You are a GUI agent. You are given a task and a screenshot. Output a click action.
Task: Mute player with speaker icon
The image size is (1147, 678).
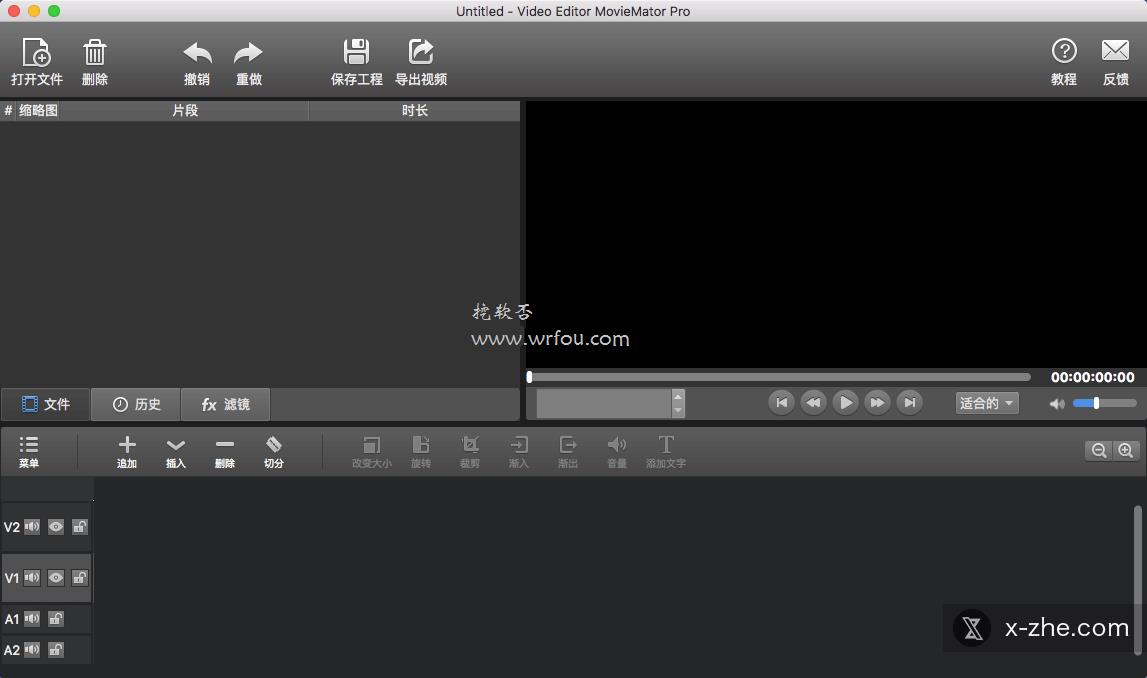[x=1056, y=404]
